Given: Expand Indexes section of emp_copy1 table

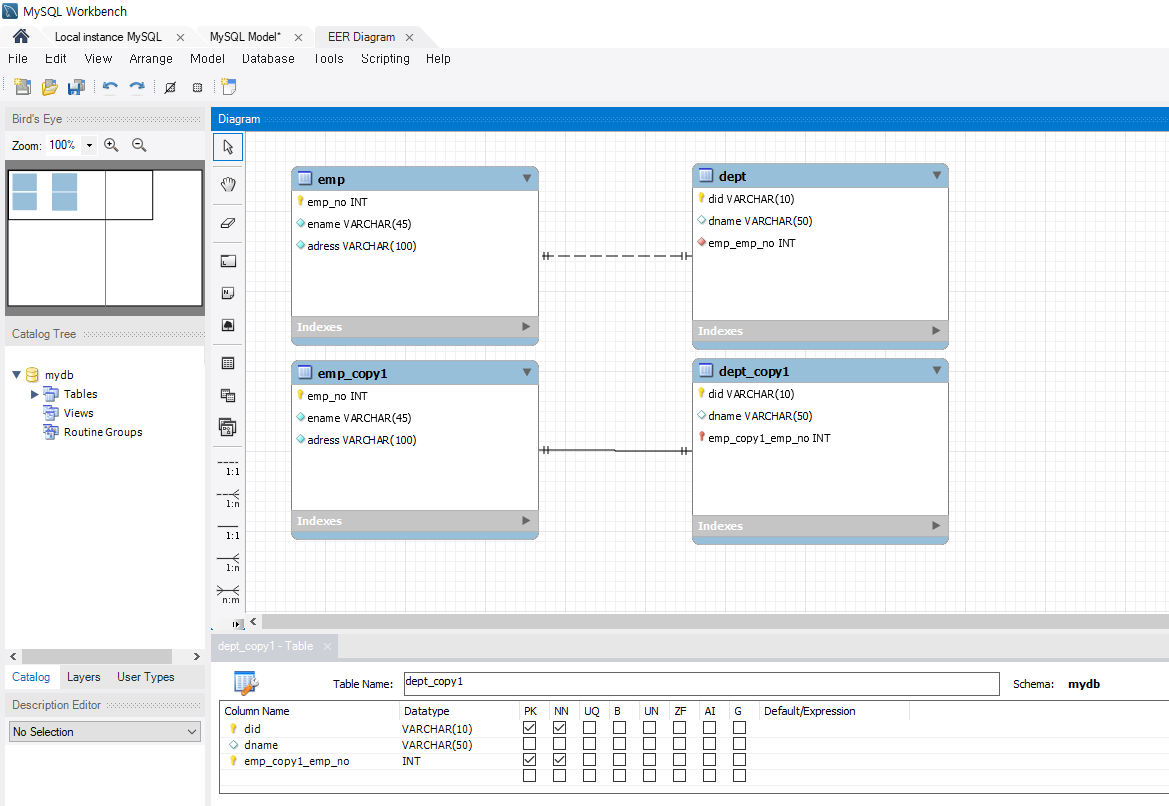Looking at the screenshot, I should (526, 520).
